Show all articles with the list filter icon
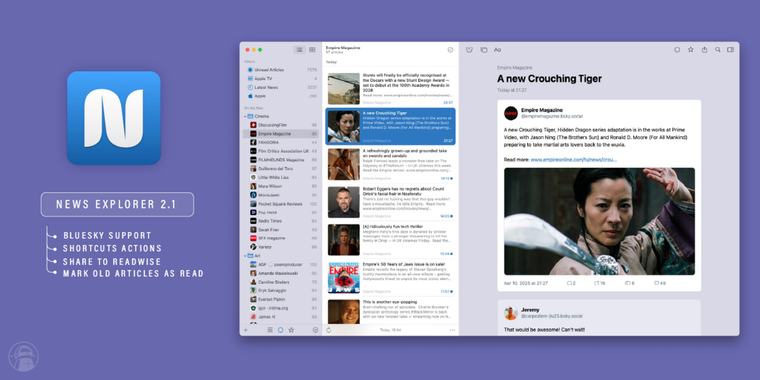This screenshot has height=380, width=760. point(270,330)
